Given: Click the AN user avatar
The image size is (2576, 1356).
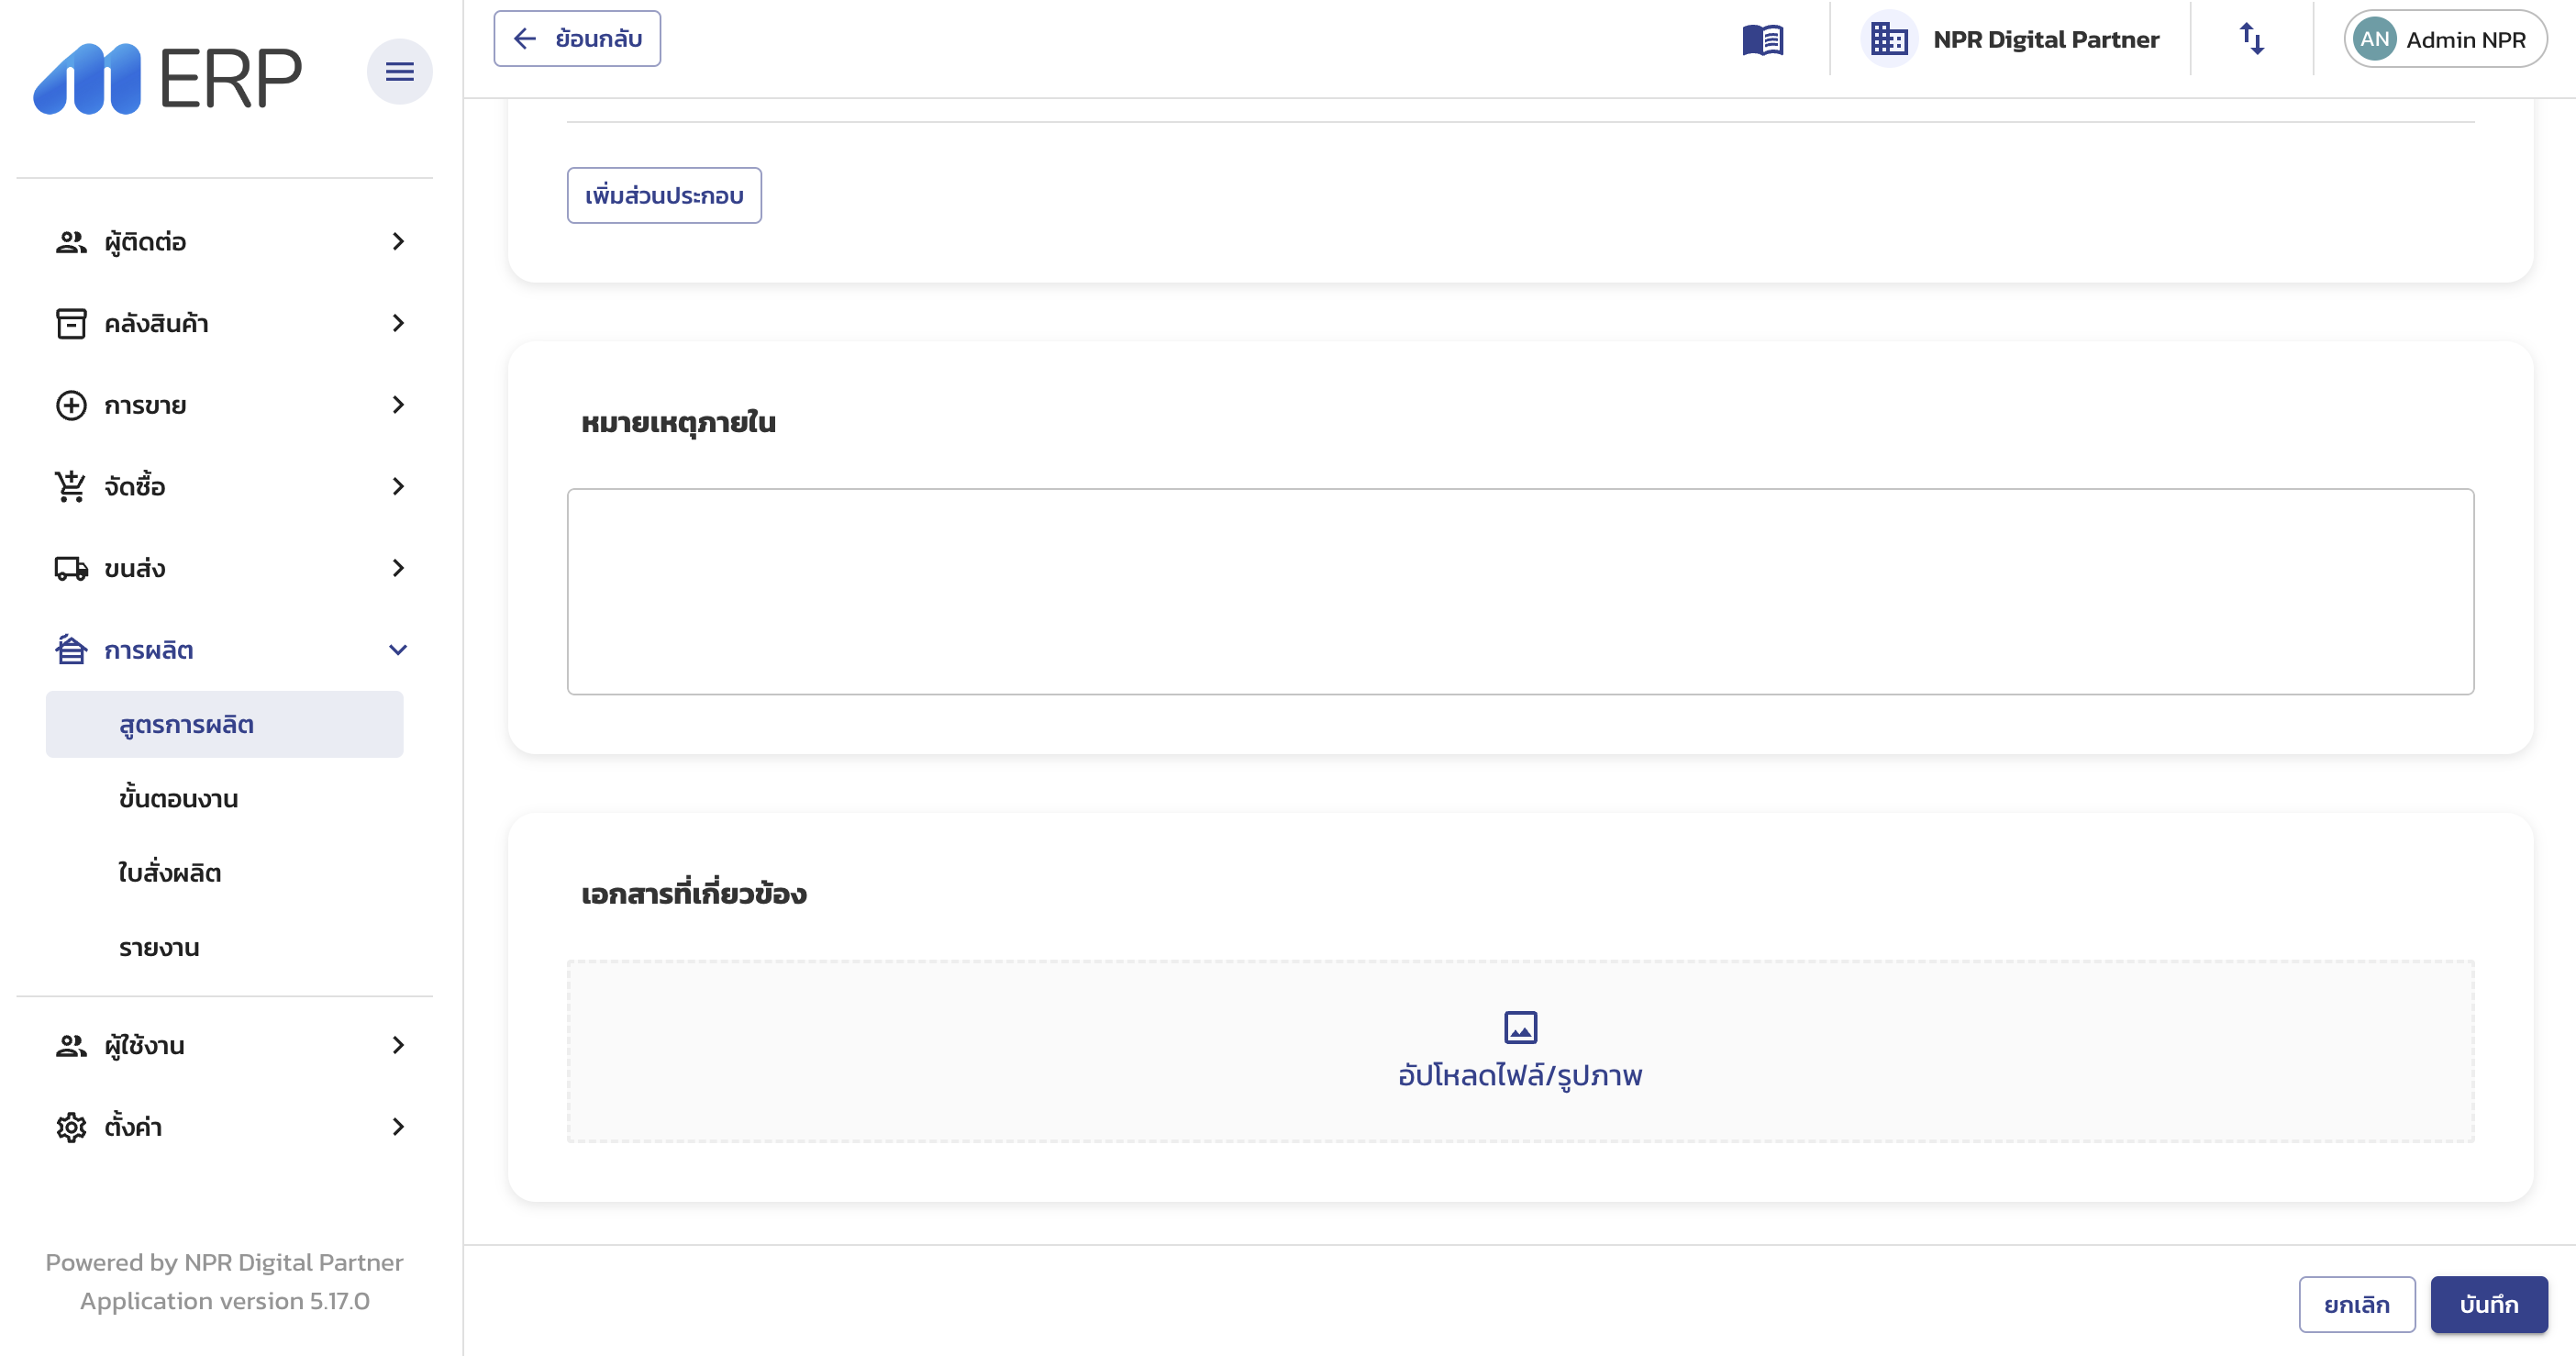Looking at the screenshot, I should (2374, 40).
